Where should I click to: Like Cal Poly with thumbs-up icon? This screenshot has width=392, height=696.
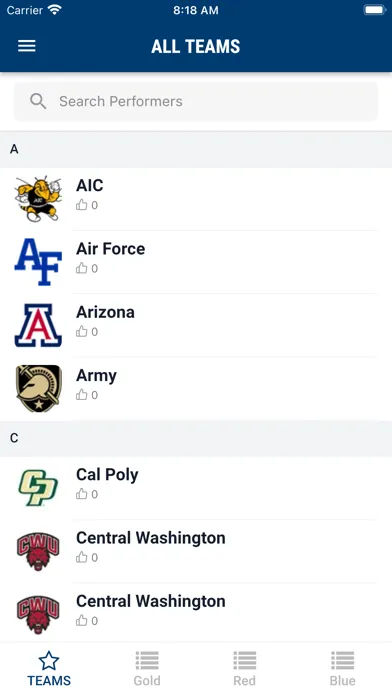click(x=82, y=494)
